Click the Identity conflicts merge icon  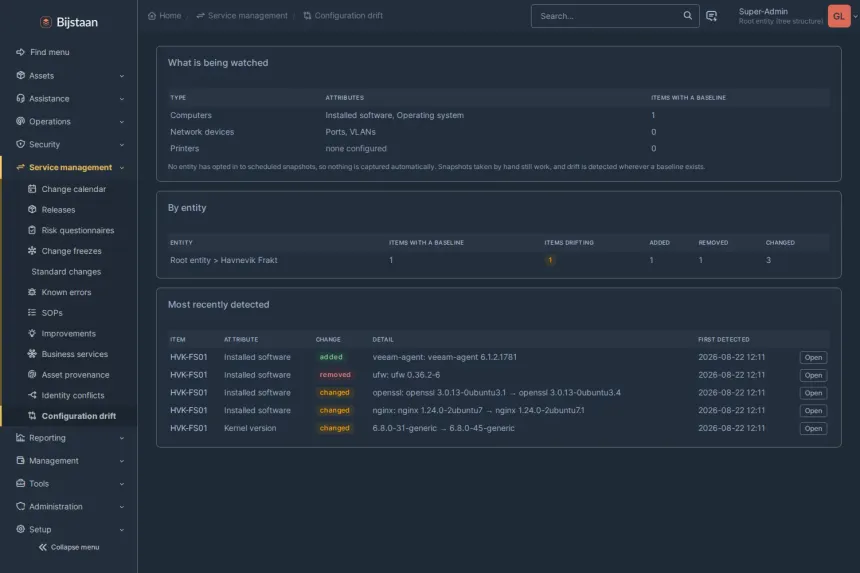coord(32,395)
